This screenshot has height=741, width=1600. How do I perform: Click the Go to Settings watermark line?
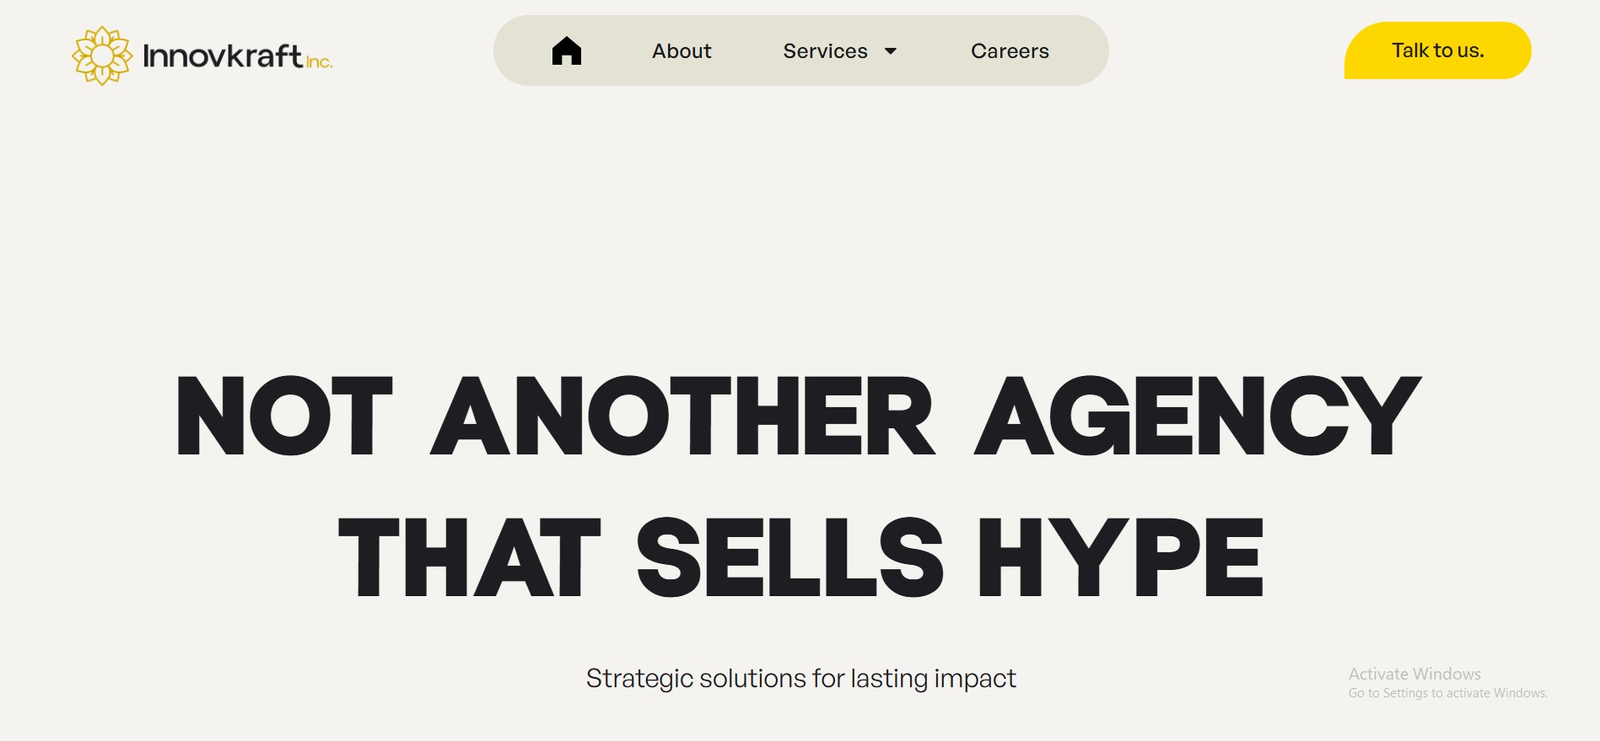point(1447,693)
